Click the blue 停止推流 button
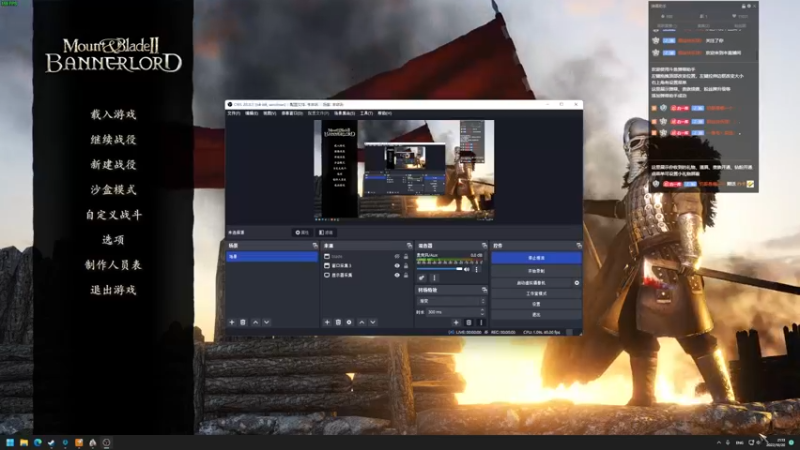The width and height of the screenshot is (800, 450). 536,258
